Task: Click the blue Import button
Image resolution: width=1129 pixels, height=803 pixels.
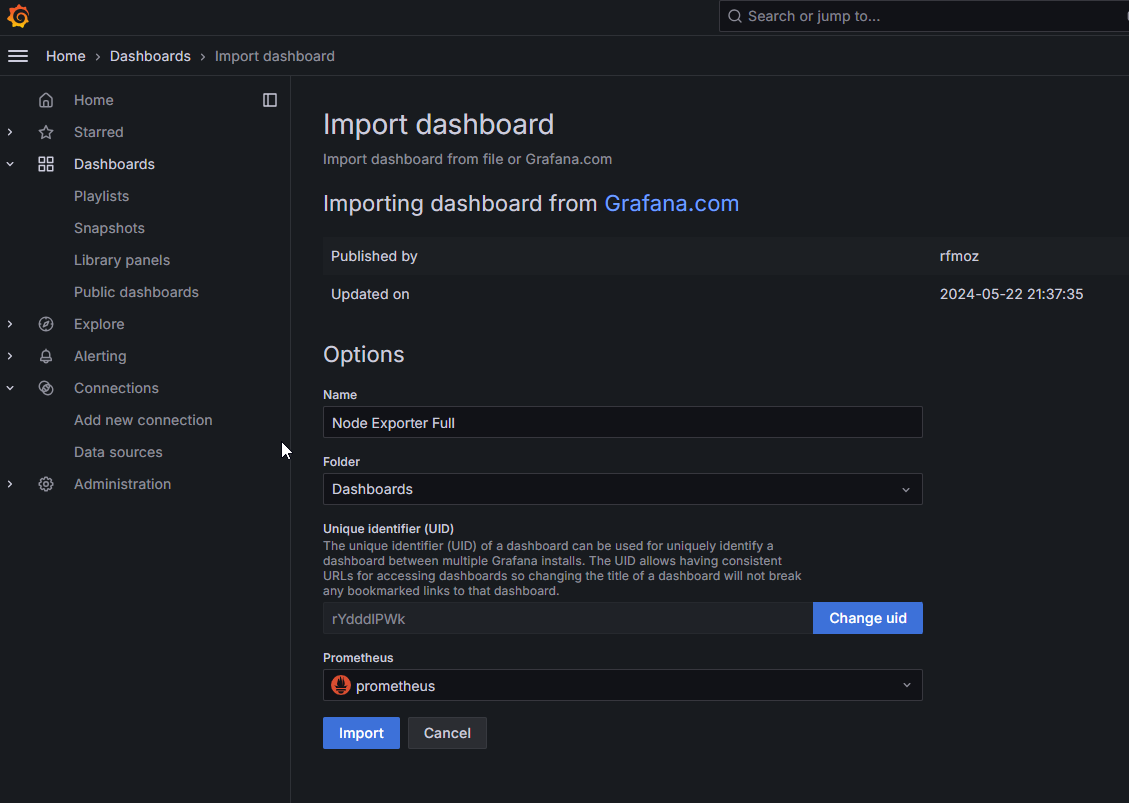Action: click(x=361, y=733)
